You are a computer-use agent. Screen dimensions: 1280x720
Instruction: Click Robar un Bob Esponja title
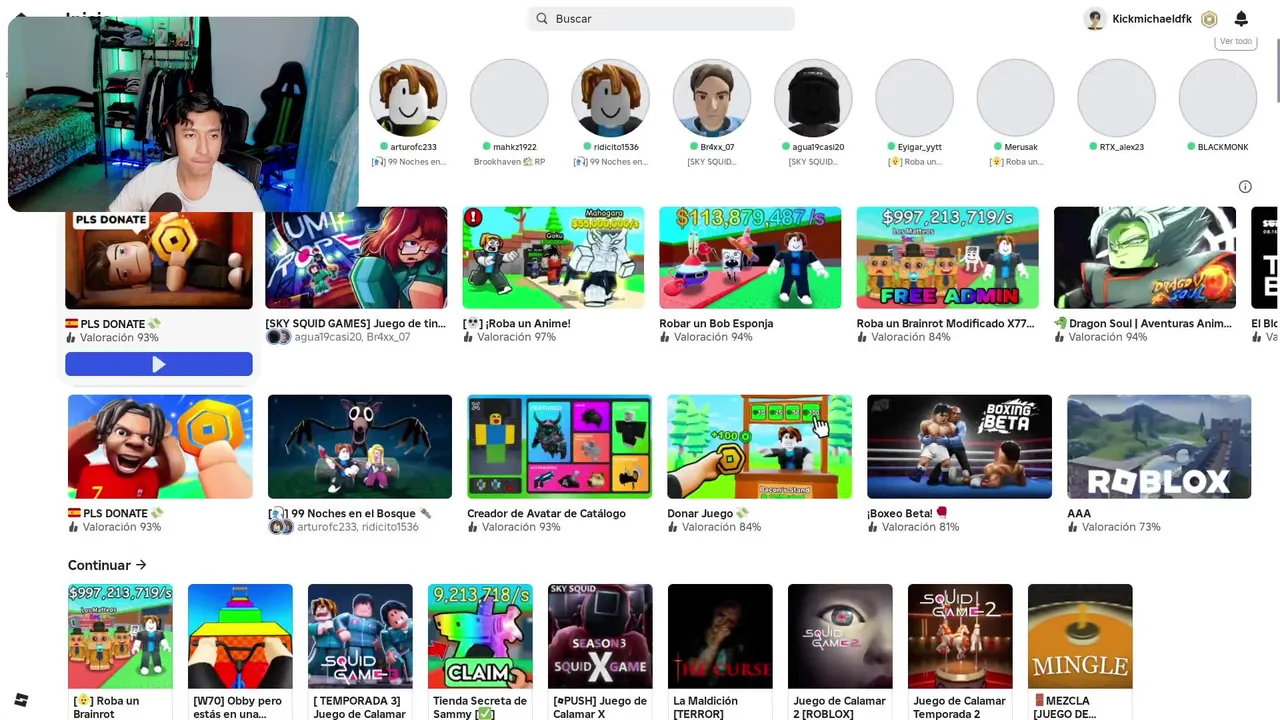pos(716,323)
